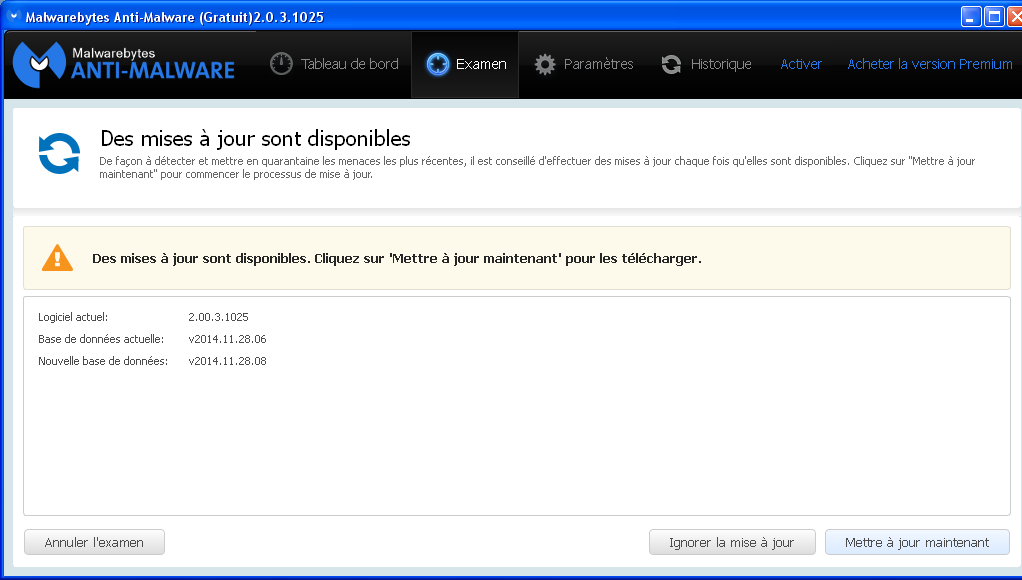The height and width of the screenshot is (580, 1022).
Task: Click the Activer link
Action: pos(801,64)
